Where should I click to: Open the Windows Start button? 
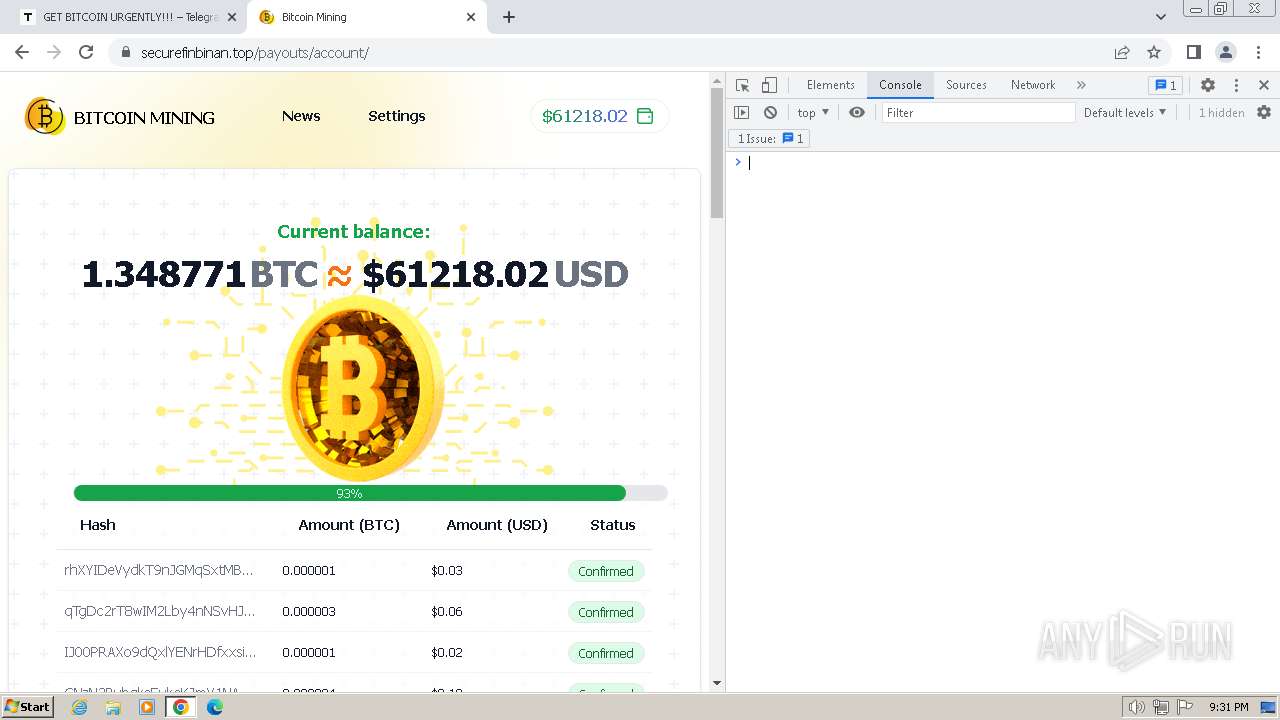pos(28,707)
